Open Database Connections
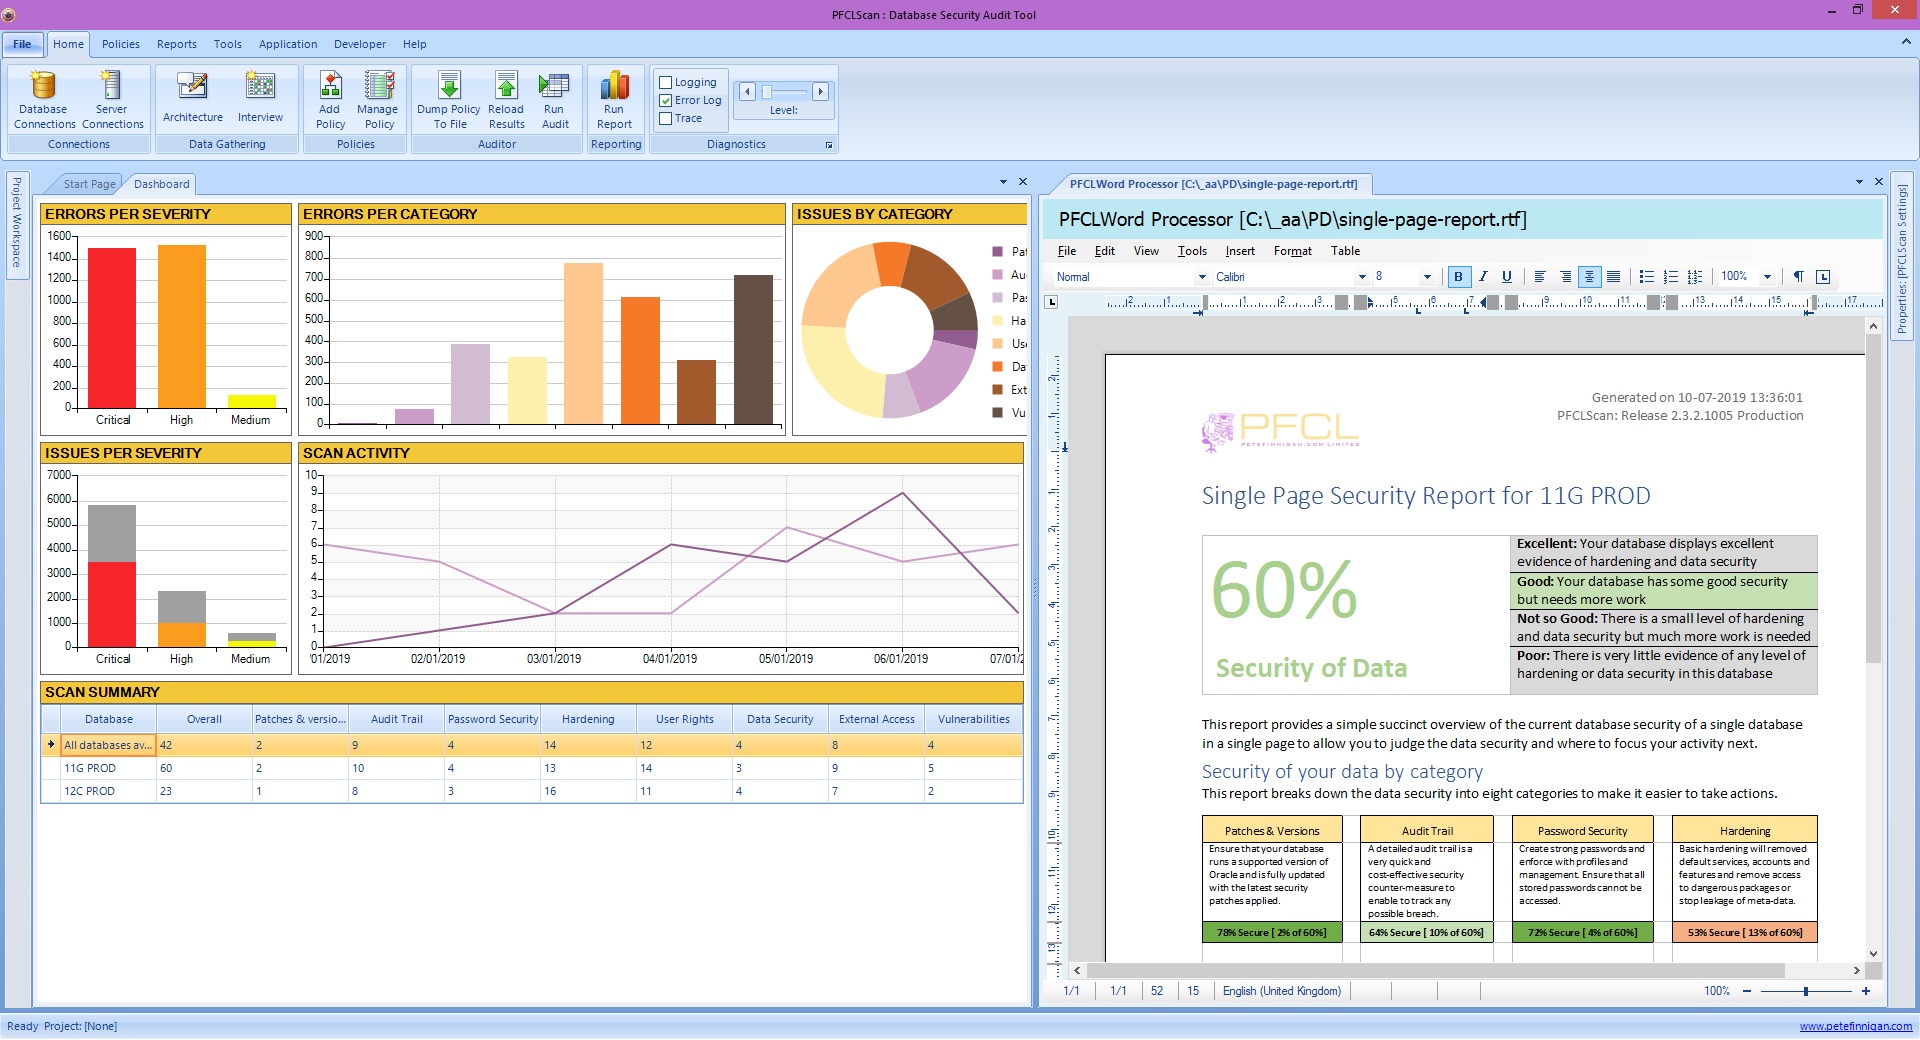The height and width of the screenshot is (1040, 1920). click(44, 100)
